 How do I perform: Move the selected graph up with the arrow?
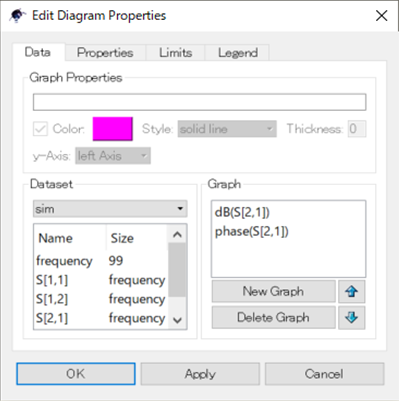(x=352, y=292)
